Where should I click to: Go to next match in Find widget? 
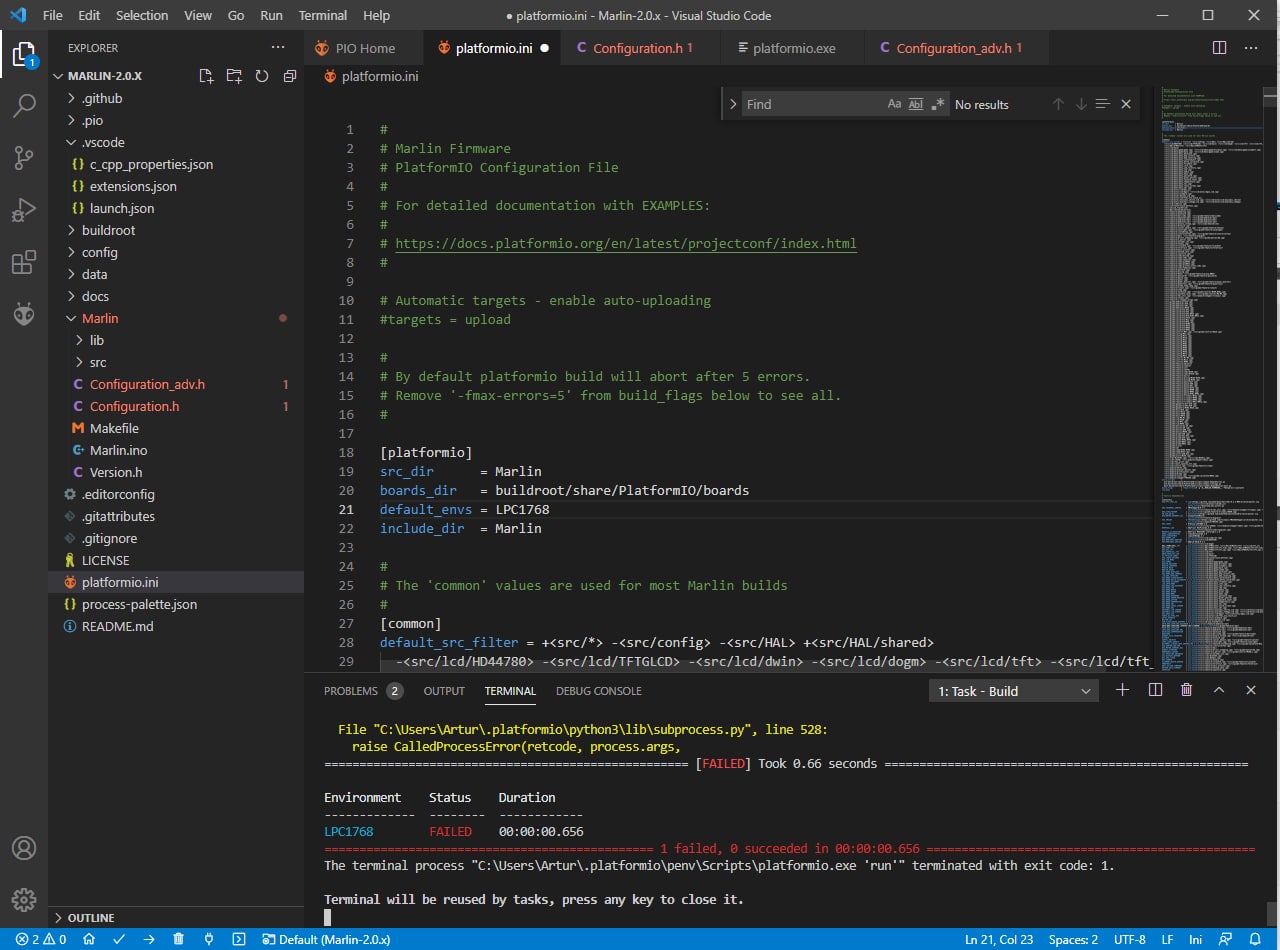coord(1081,104)
